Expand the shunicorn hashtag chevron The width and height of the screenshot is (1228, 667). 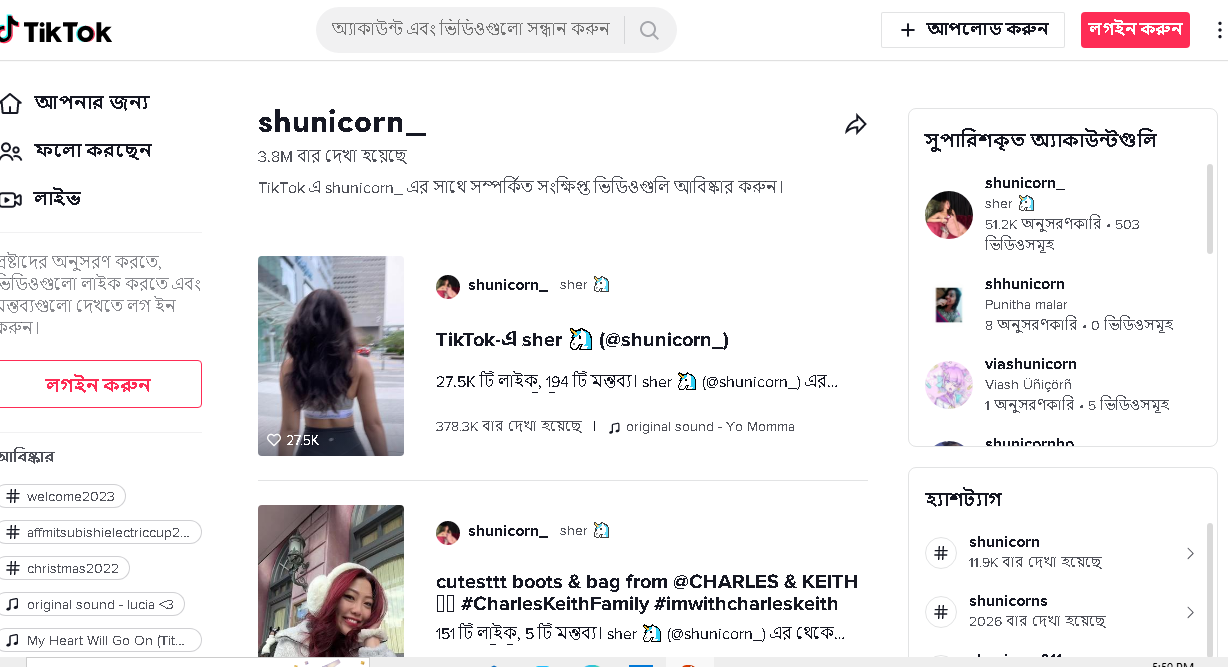1190,553
